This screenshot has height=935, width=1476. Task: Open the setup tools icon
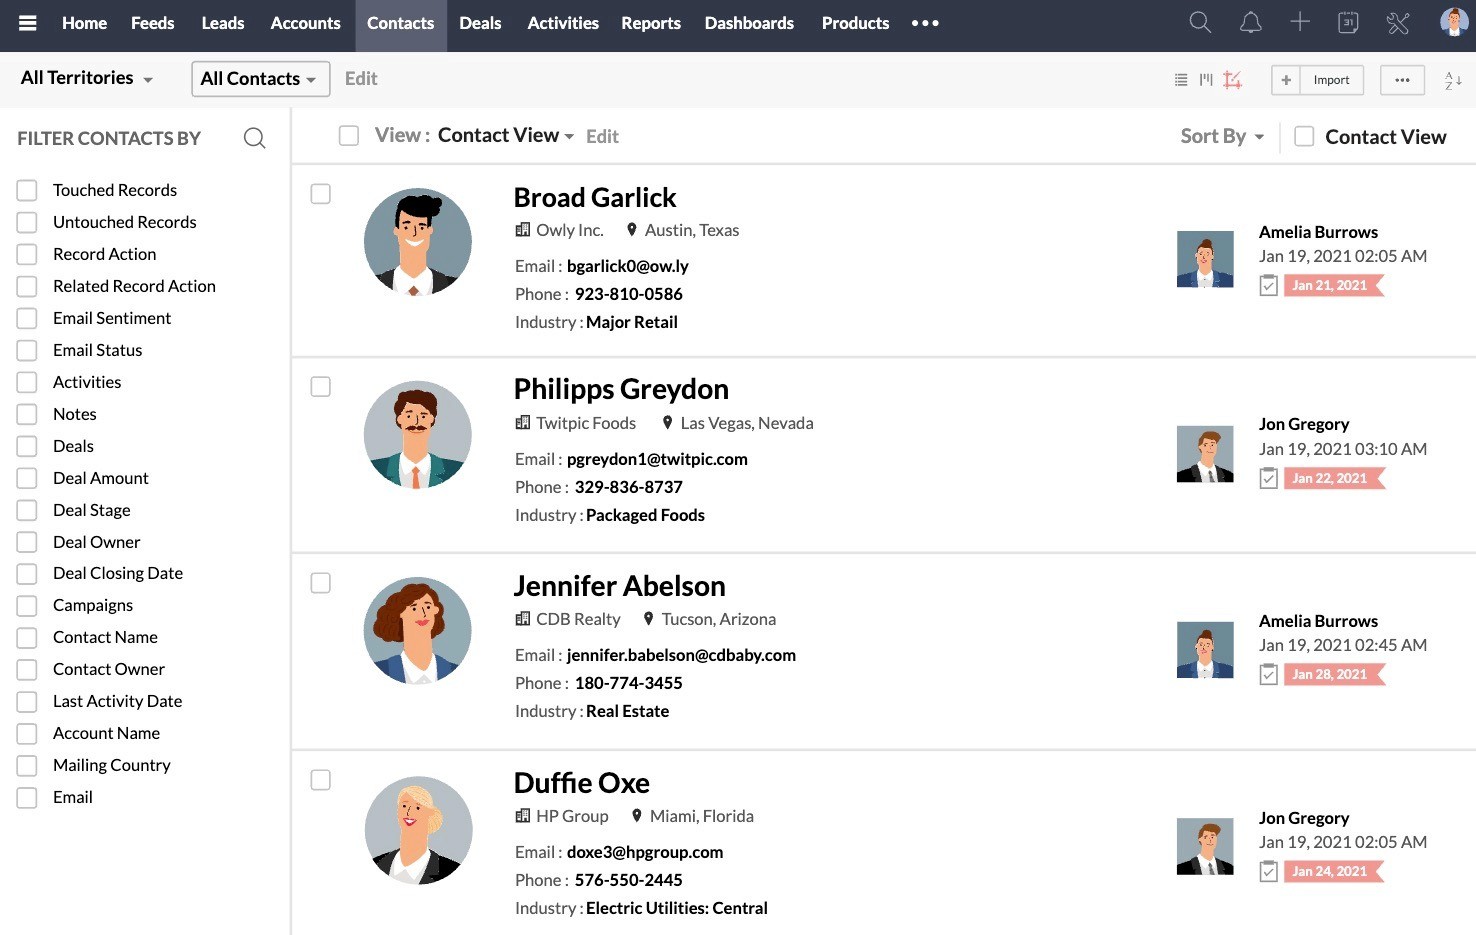(x=1398, y=23)
